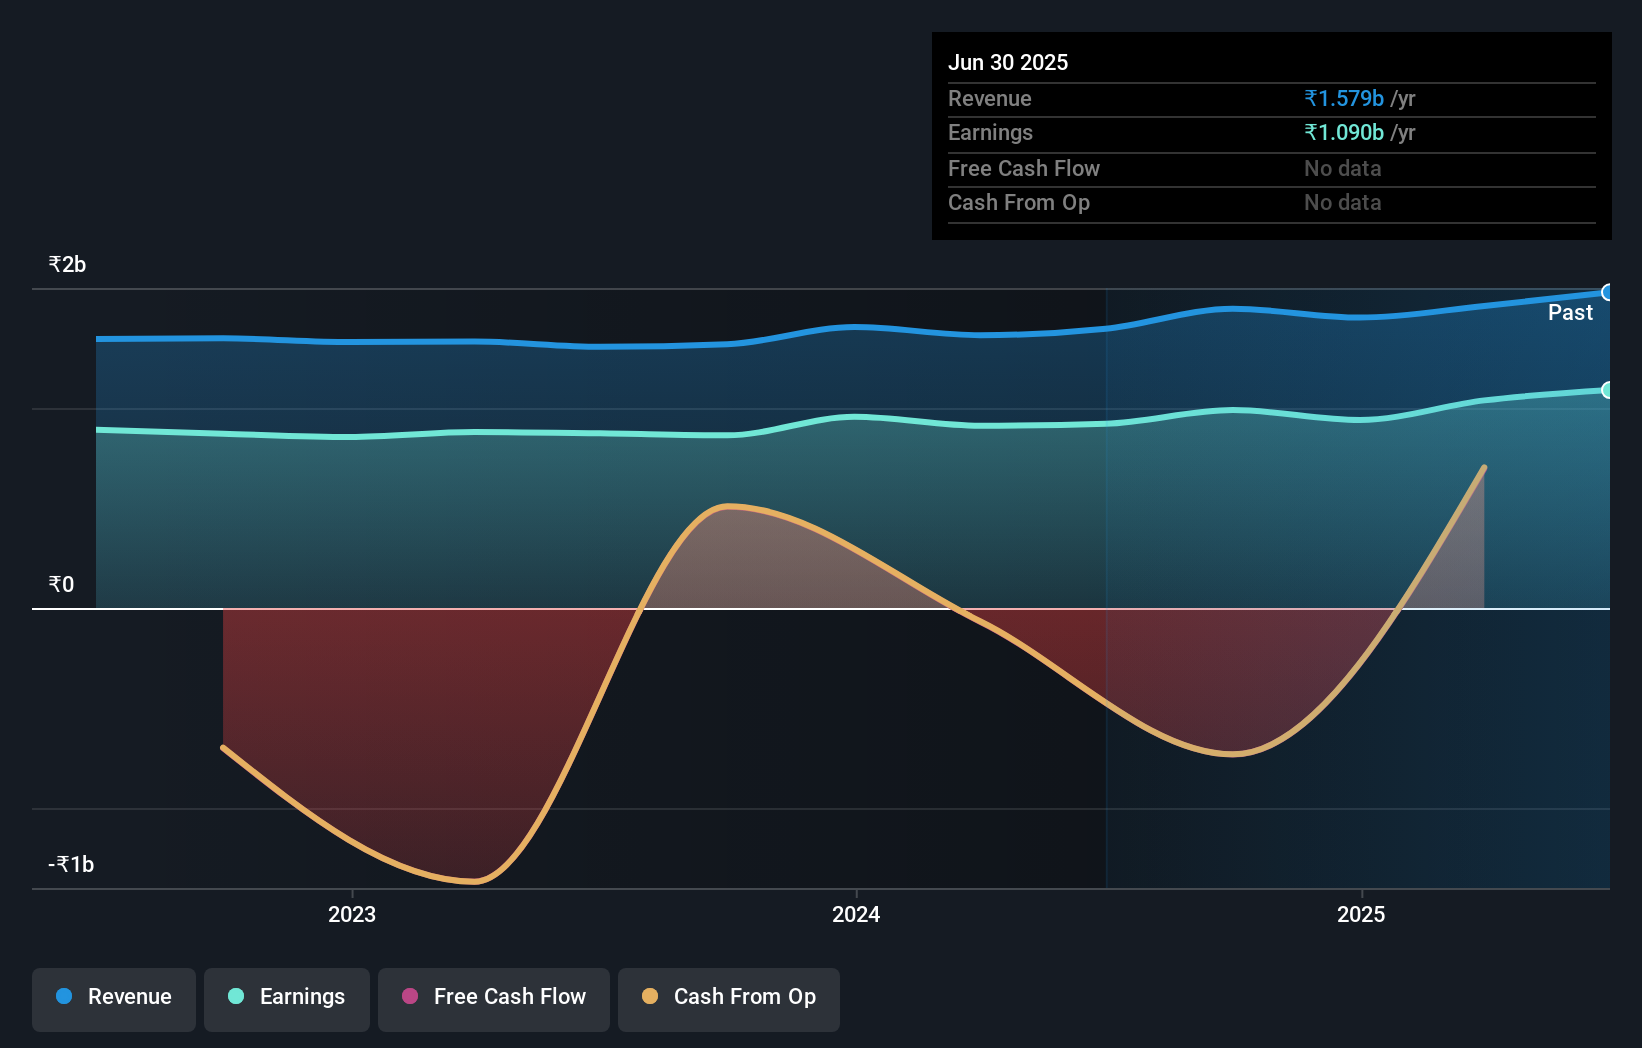
Task: Click the pink Free Cash Flow legend dot
Action: pos(410,996)
